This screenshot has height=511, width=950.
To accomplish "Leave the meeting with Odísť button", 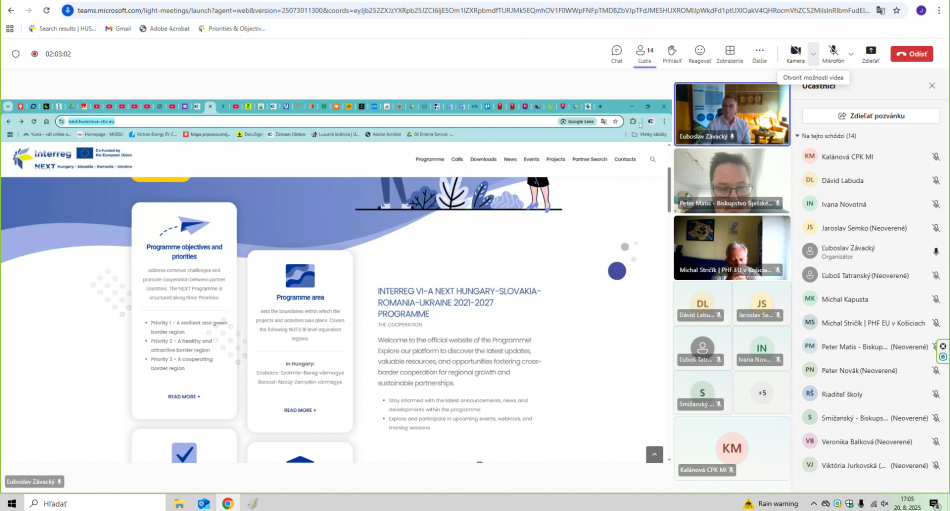I will tap(912, 54).
